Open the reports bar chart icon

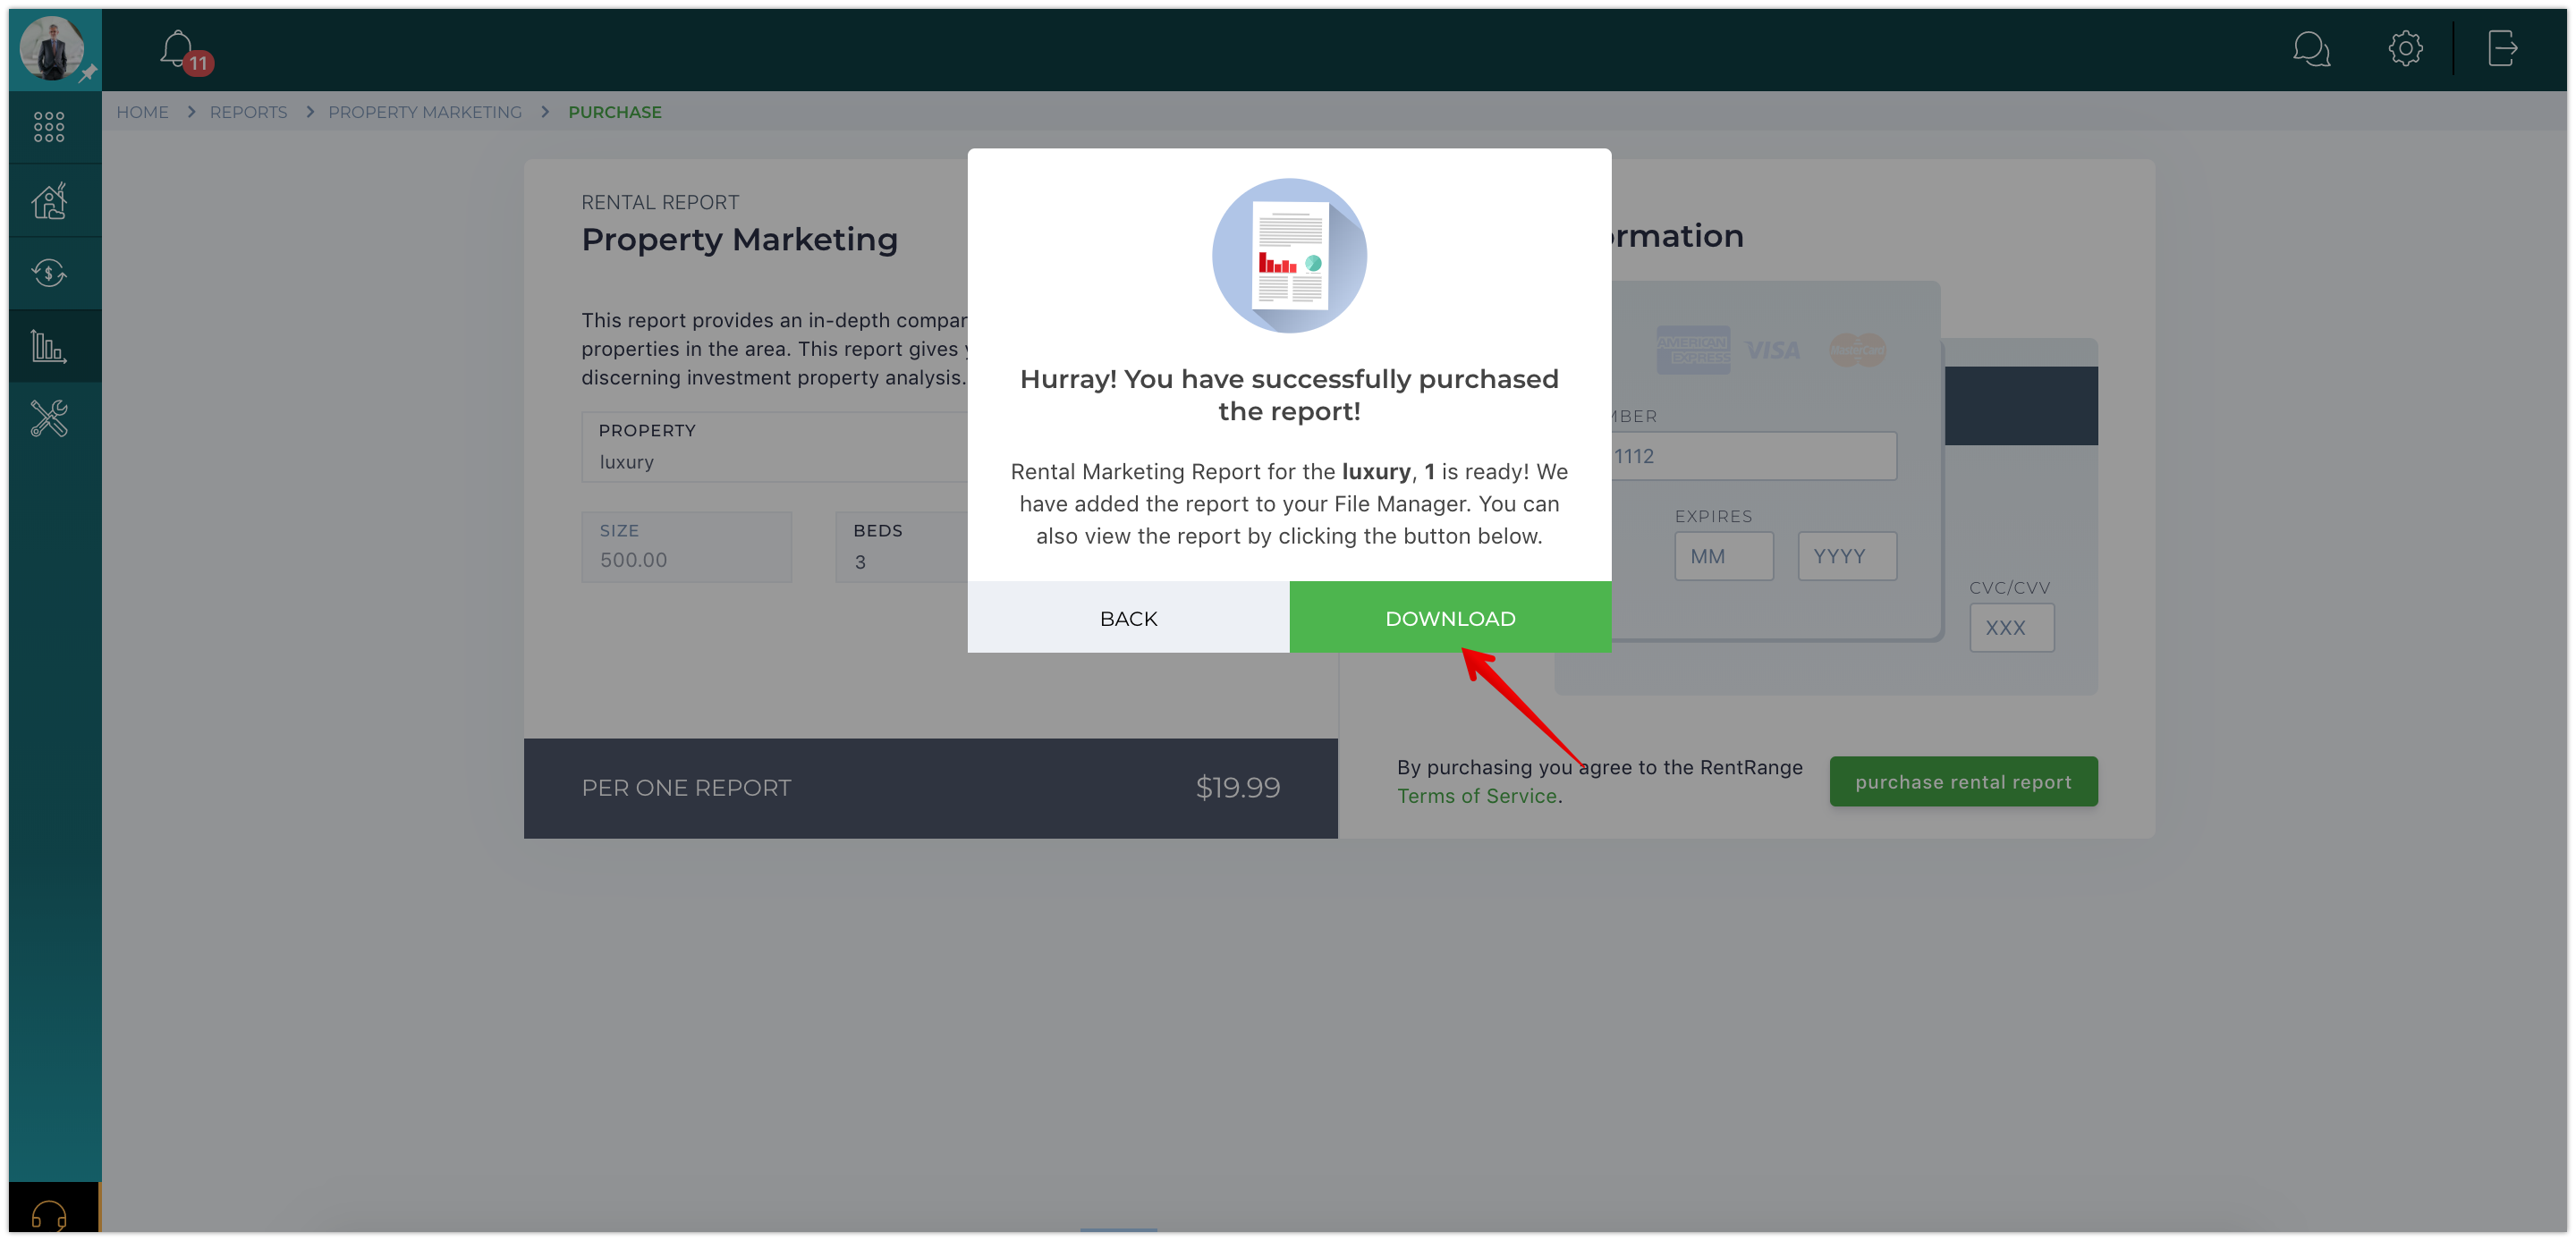coord(49,346)
